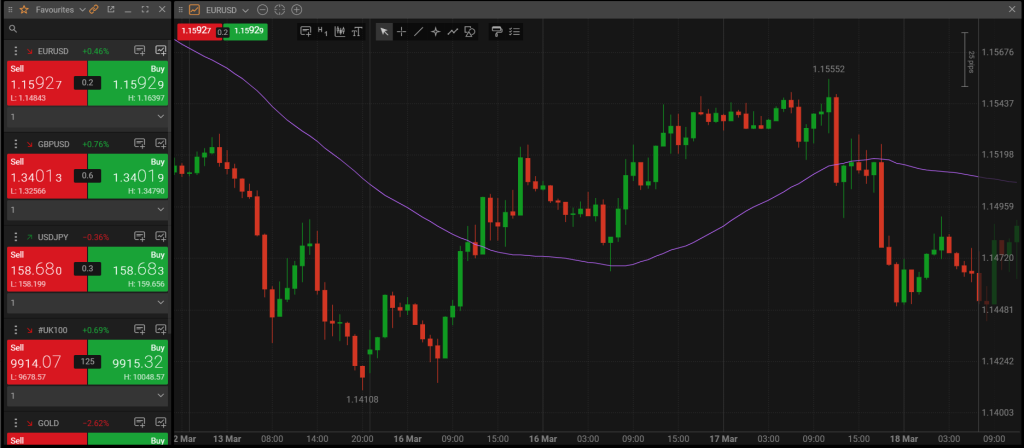Click the 17 Mar date axis label
This screenshot has width=1024, height=448.
point(724,438)
